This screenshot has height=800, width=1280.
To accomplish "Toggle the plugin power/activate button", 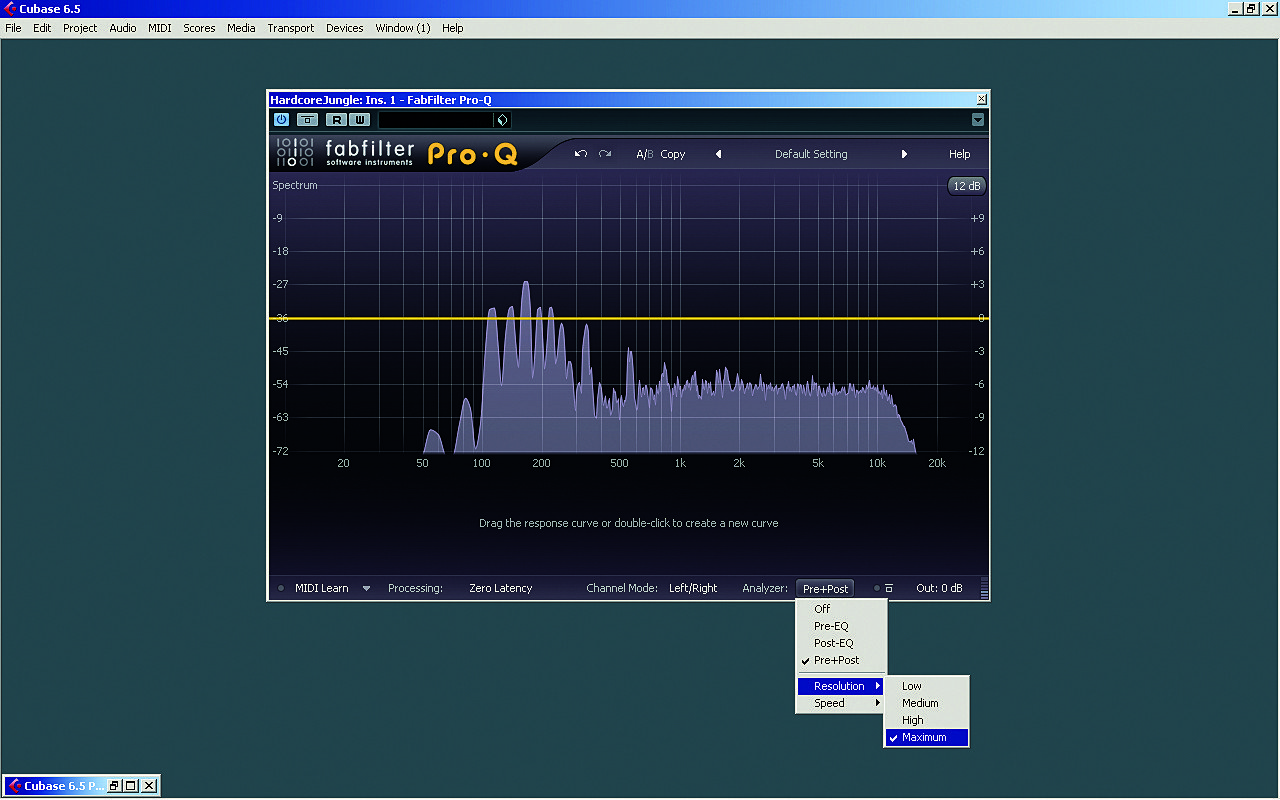I will click(x=281, y=120).
